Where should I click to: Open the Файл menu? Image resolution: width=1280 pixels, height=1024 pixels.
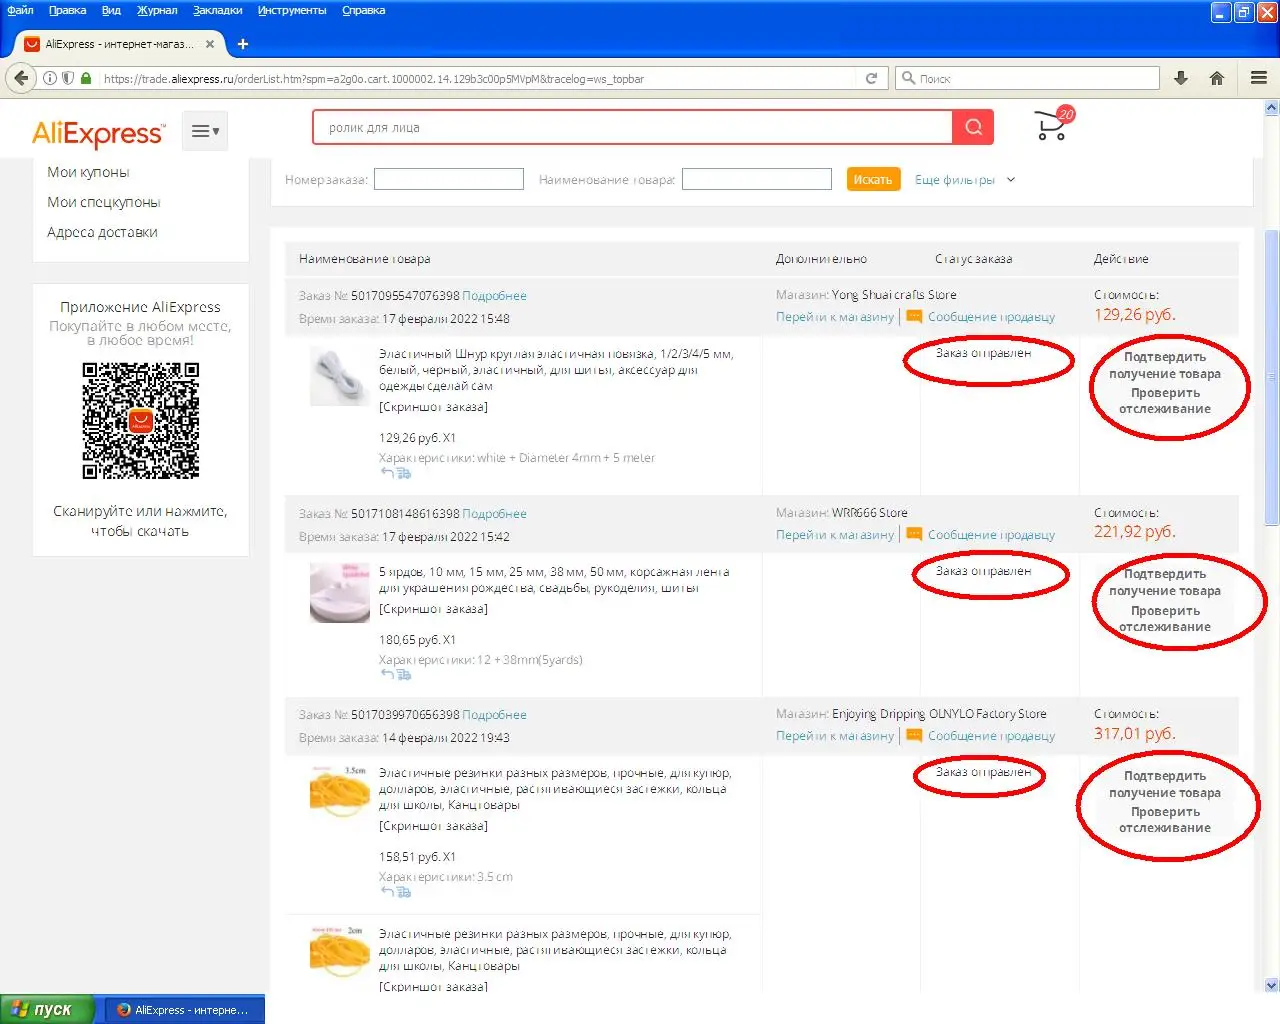[20, 10]
